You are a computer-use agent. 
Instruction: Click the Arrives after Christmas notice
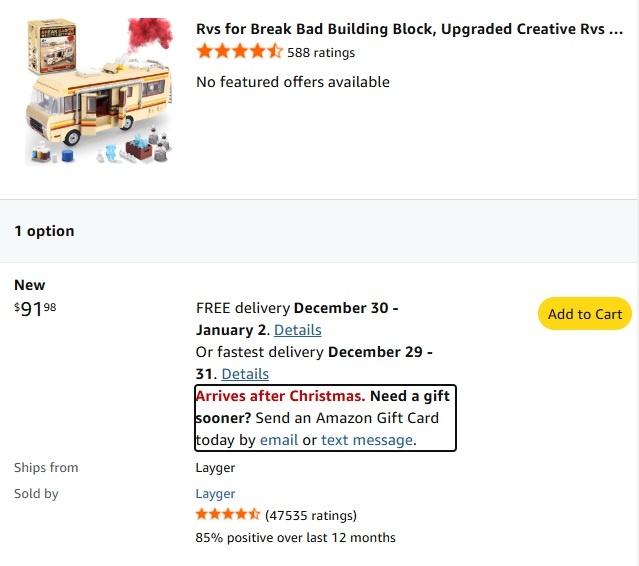(x=280, y=396)
